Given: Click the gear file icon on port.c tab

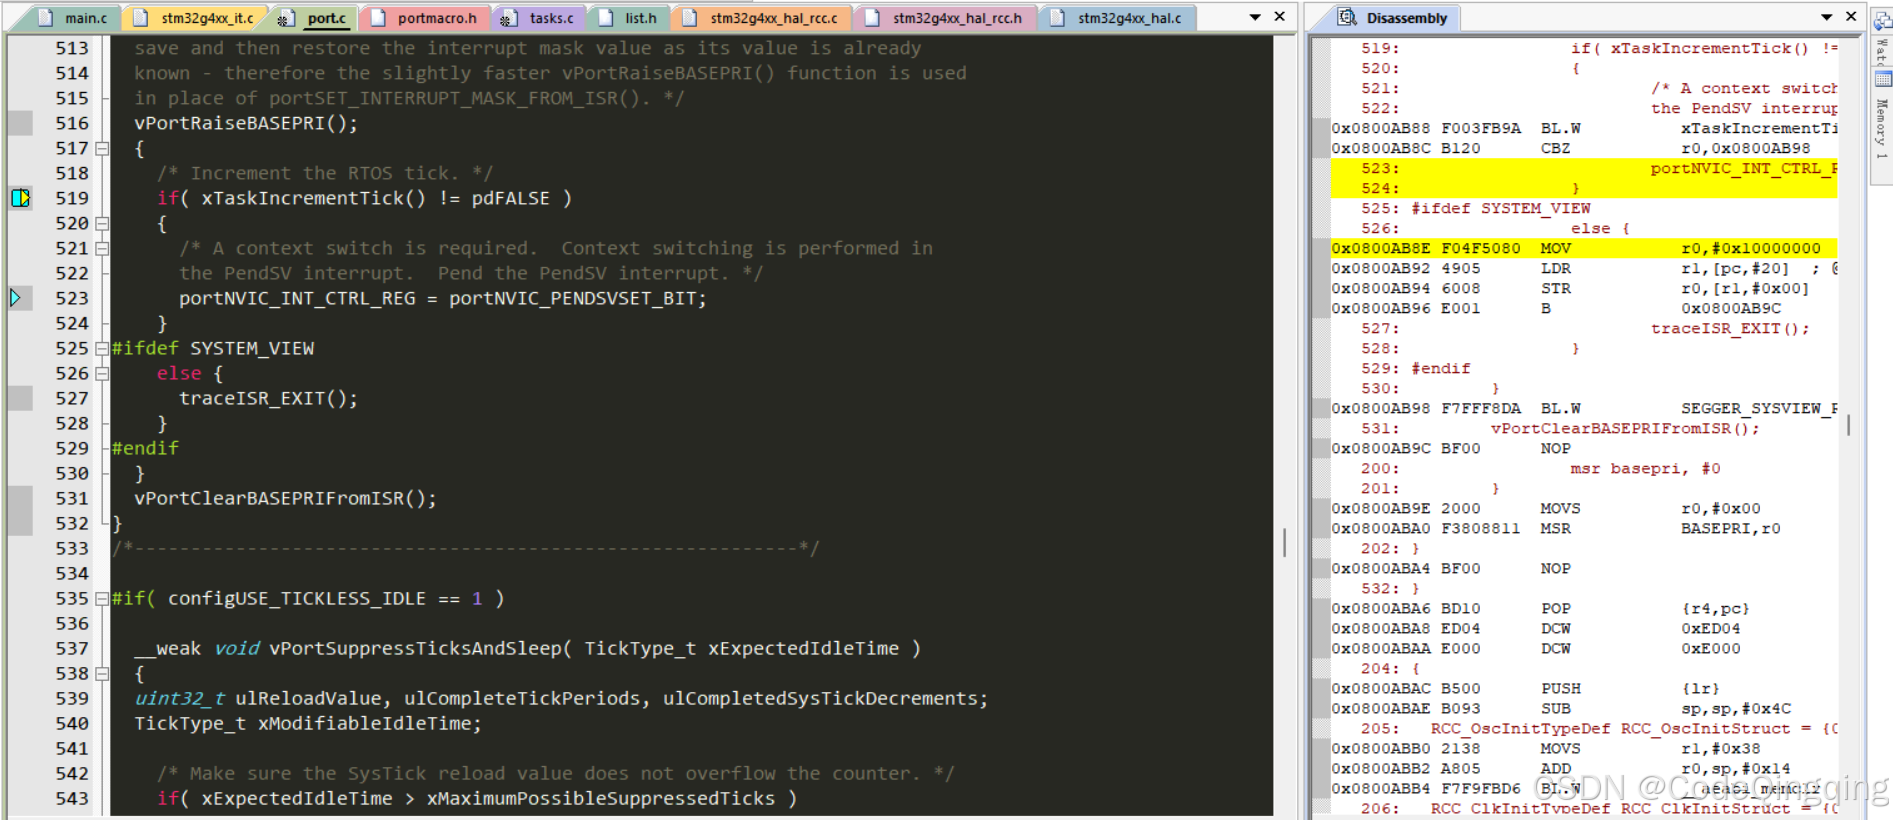Looking at the screenshot, I should [x=285, y=18].
